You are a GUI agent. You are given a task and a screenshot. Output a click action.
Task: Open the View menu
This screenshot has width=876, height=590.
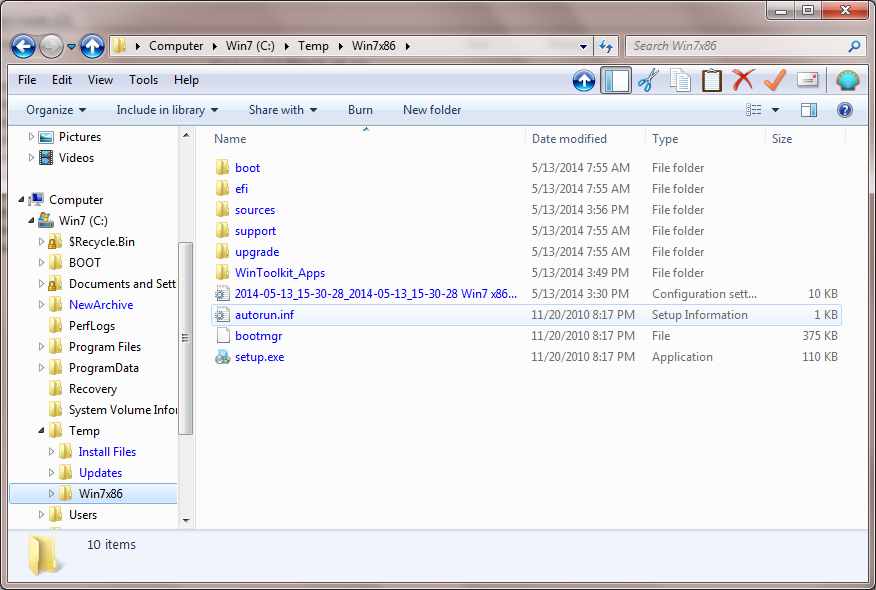pos(100,80)
